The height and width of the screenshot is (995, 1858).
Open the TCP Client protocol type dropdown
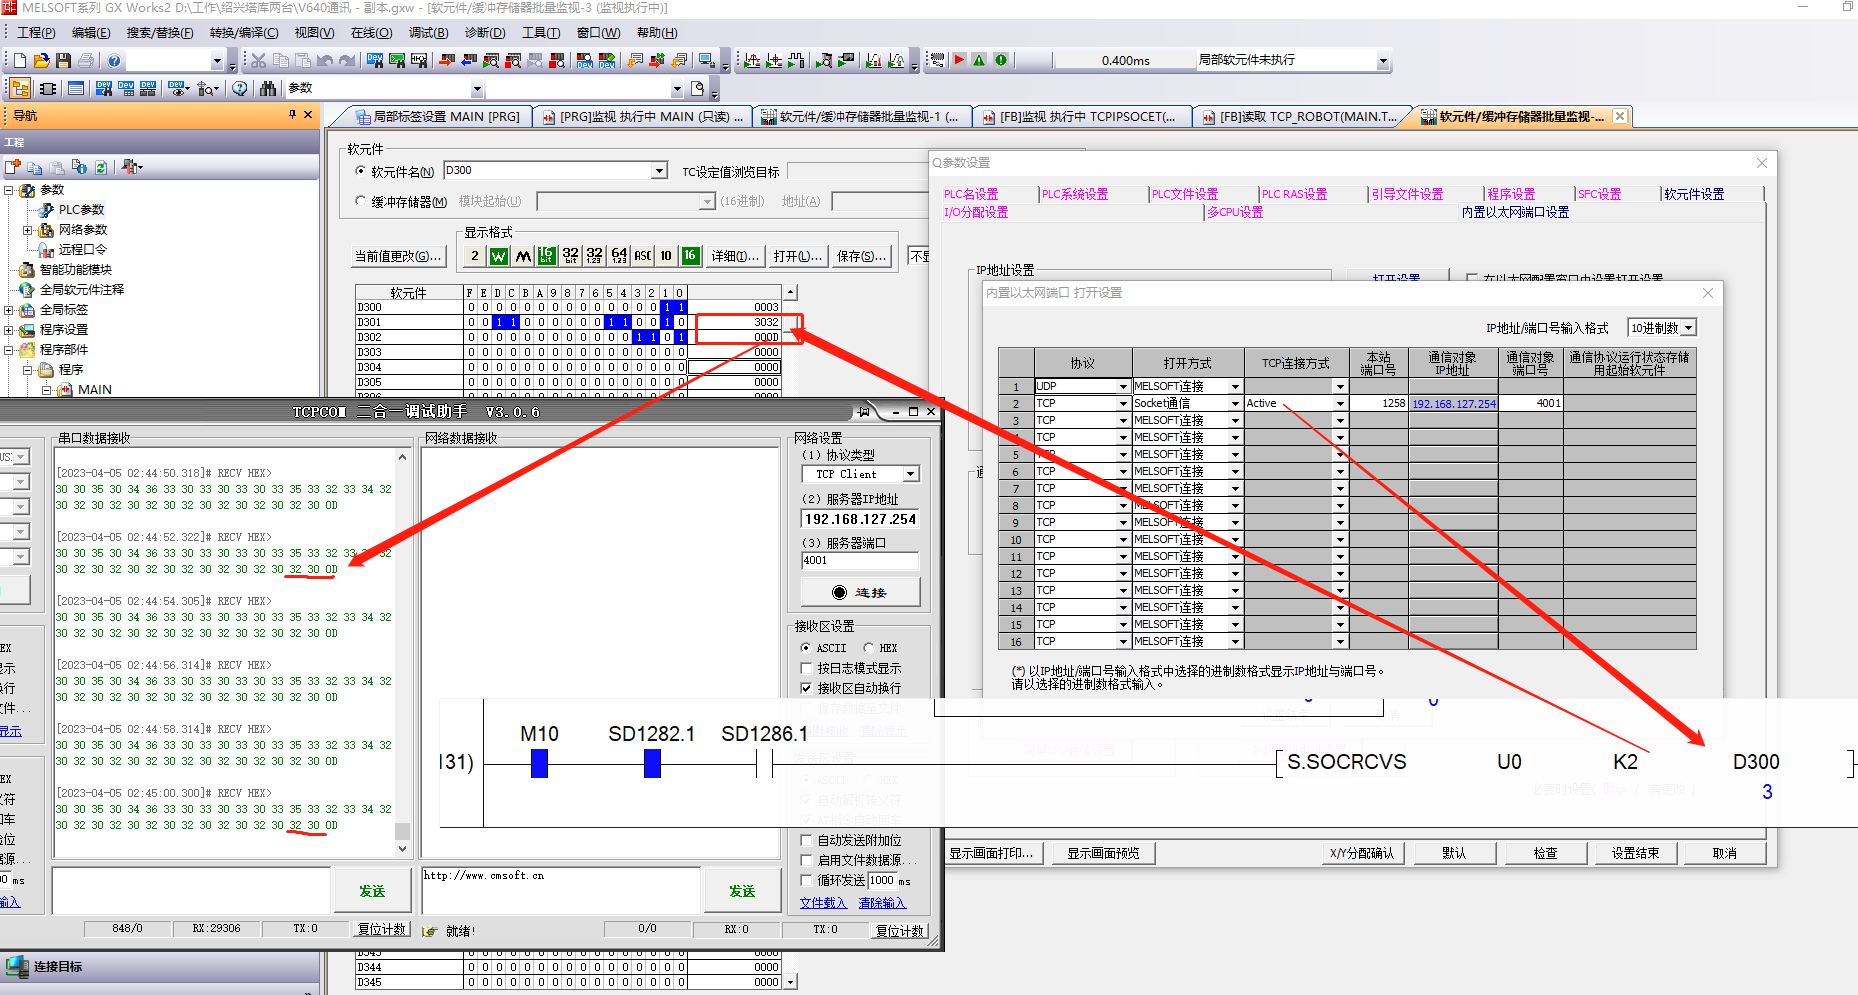coord(910,474)
